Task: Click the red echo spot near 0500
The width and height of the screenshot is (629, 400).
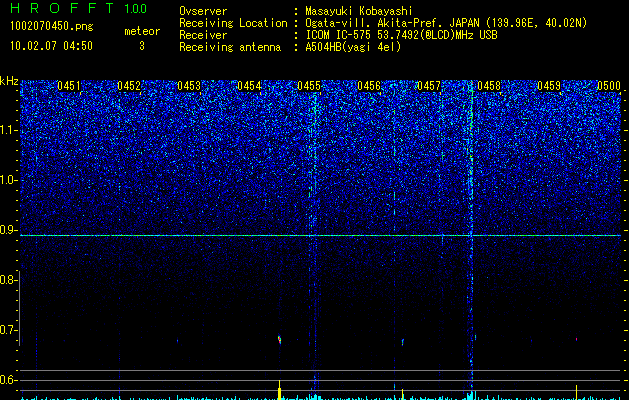Action: coord(576,339)
